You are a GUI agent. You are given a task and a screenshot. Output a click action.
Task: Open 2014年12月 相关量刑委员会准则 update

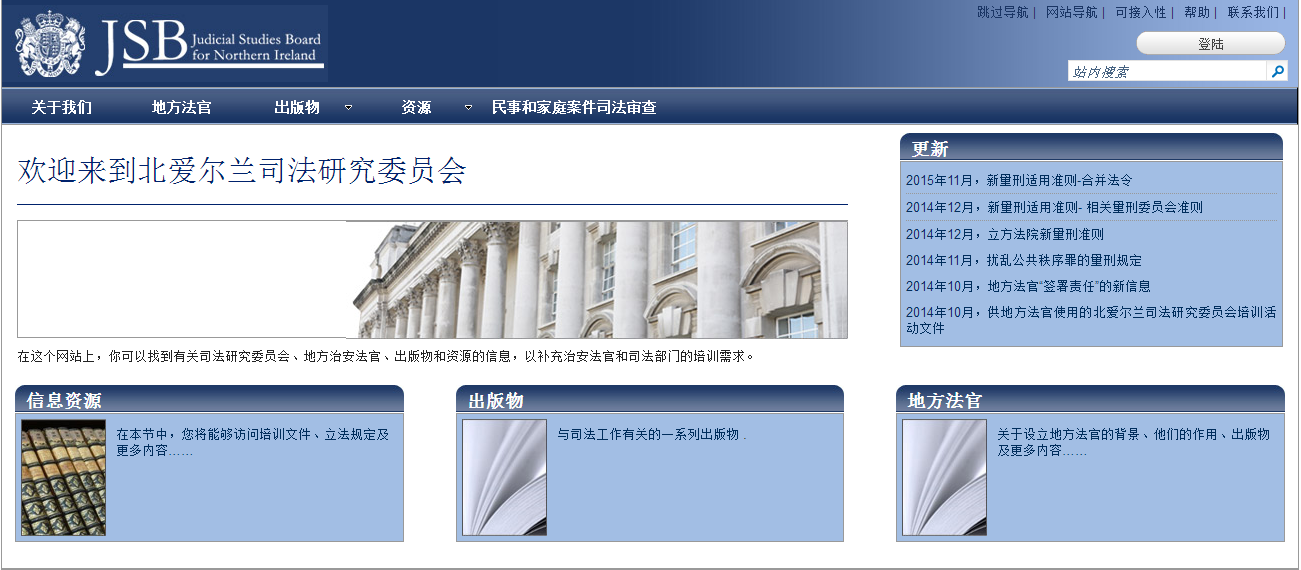coord(1054,208)
